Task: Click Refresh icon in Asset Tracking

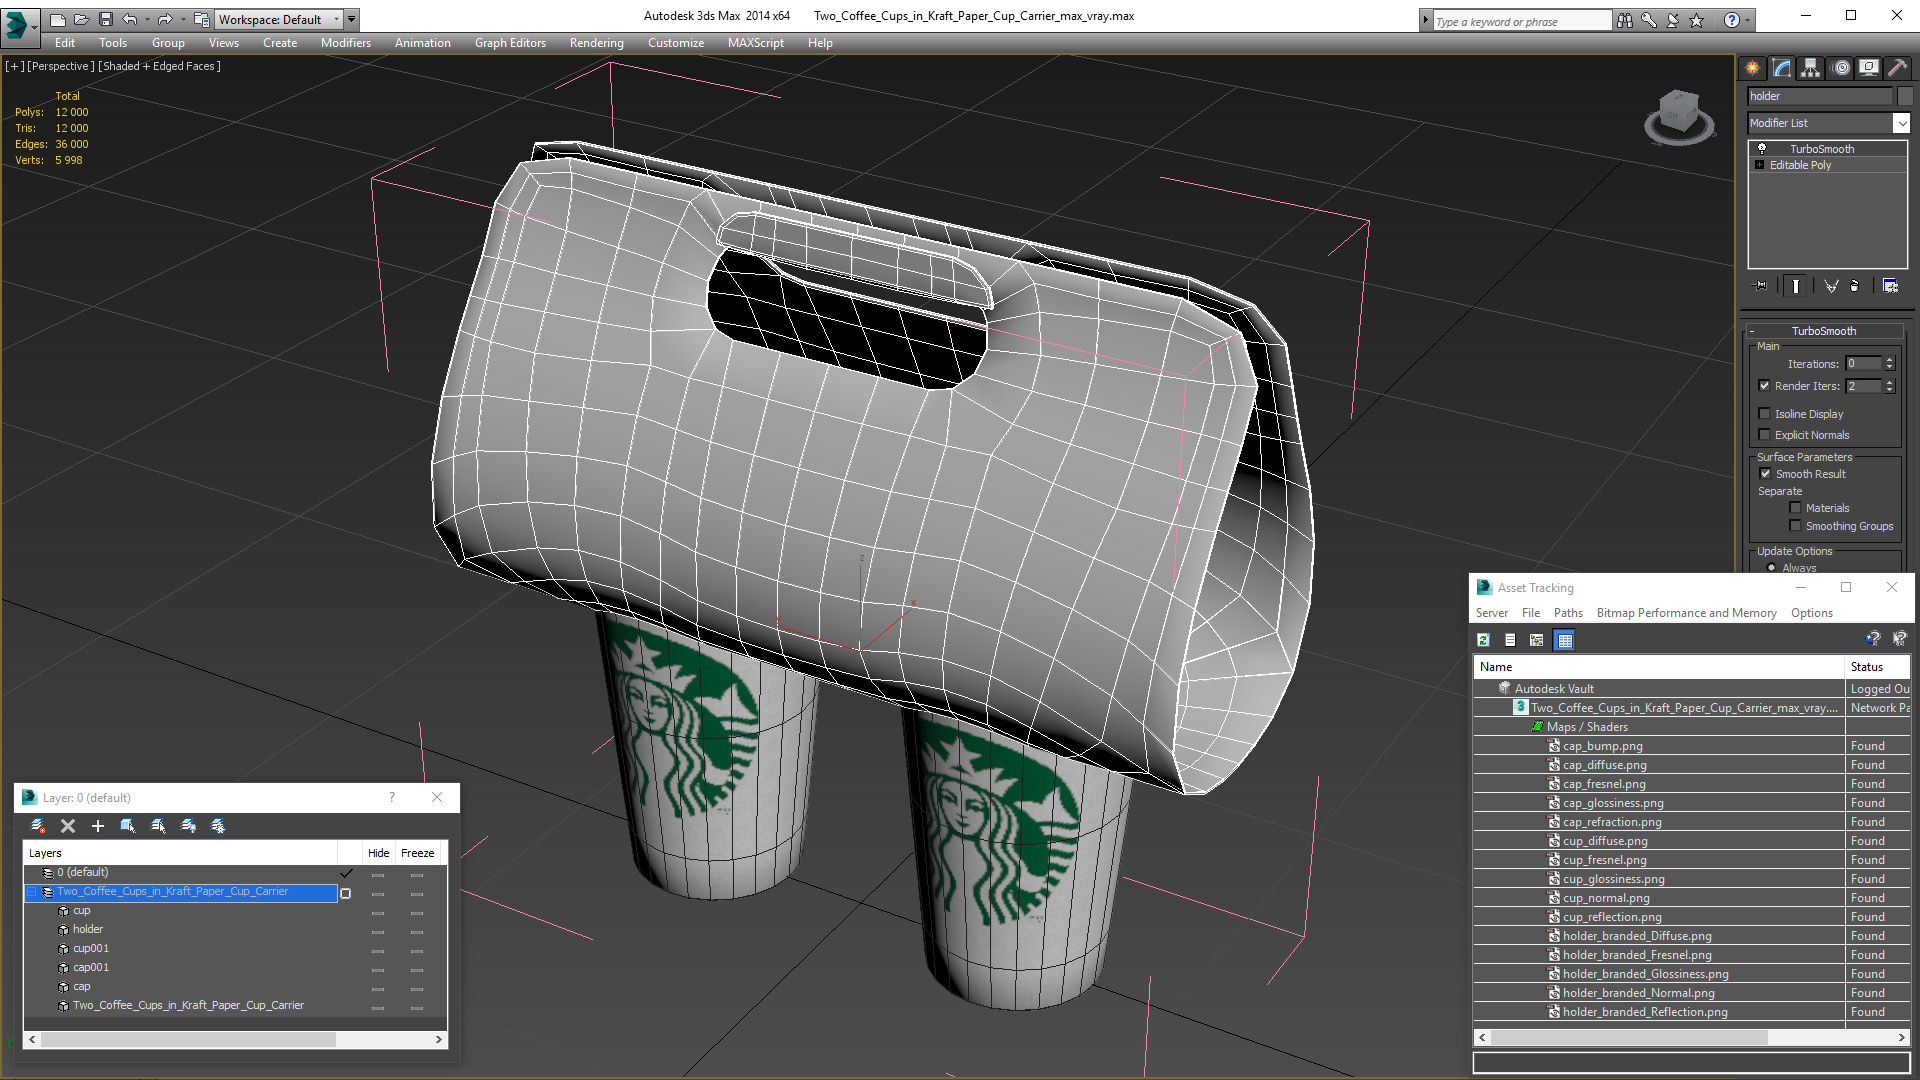Action: [x=1484, y=640]
